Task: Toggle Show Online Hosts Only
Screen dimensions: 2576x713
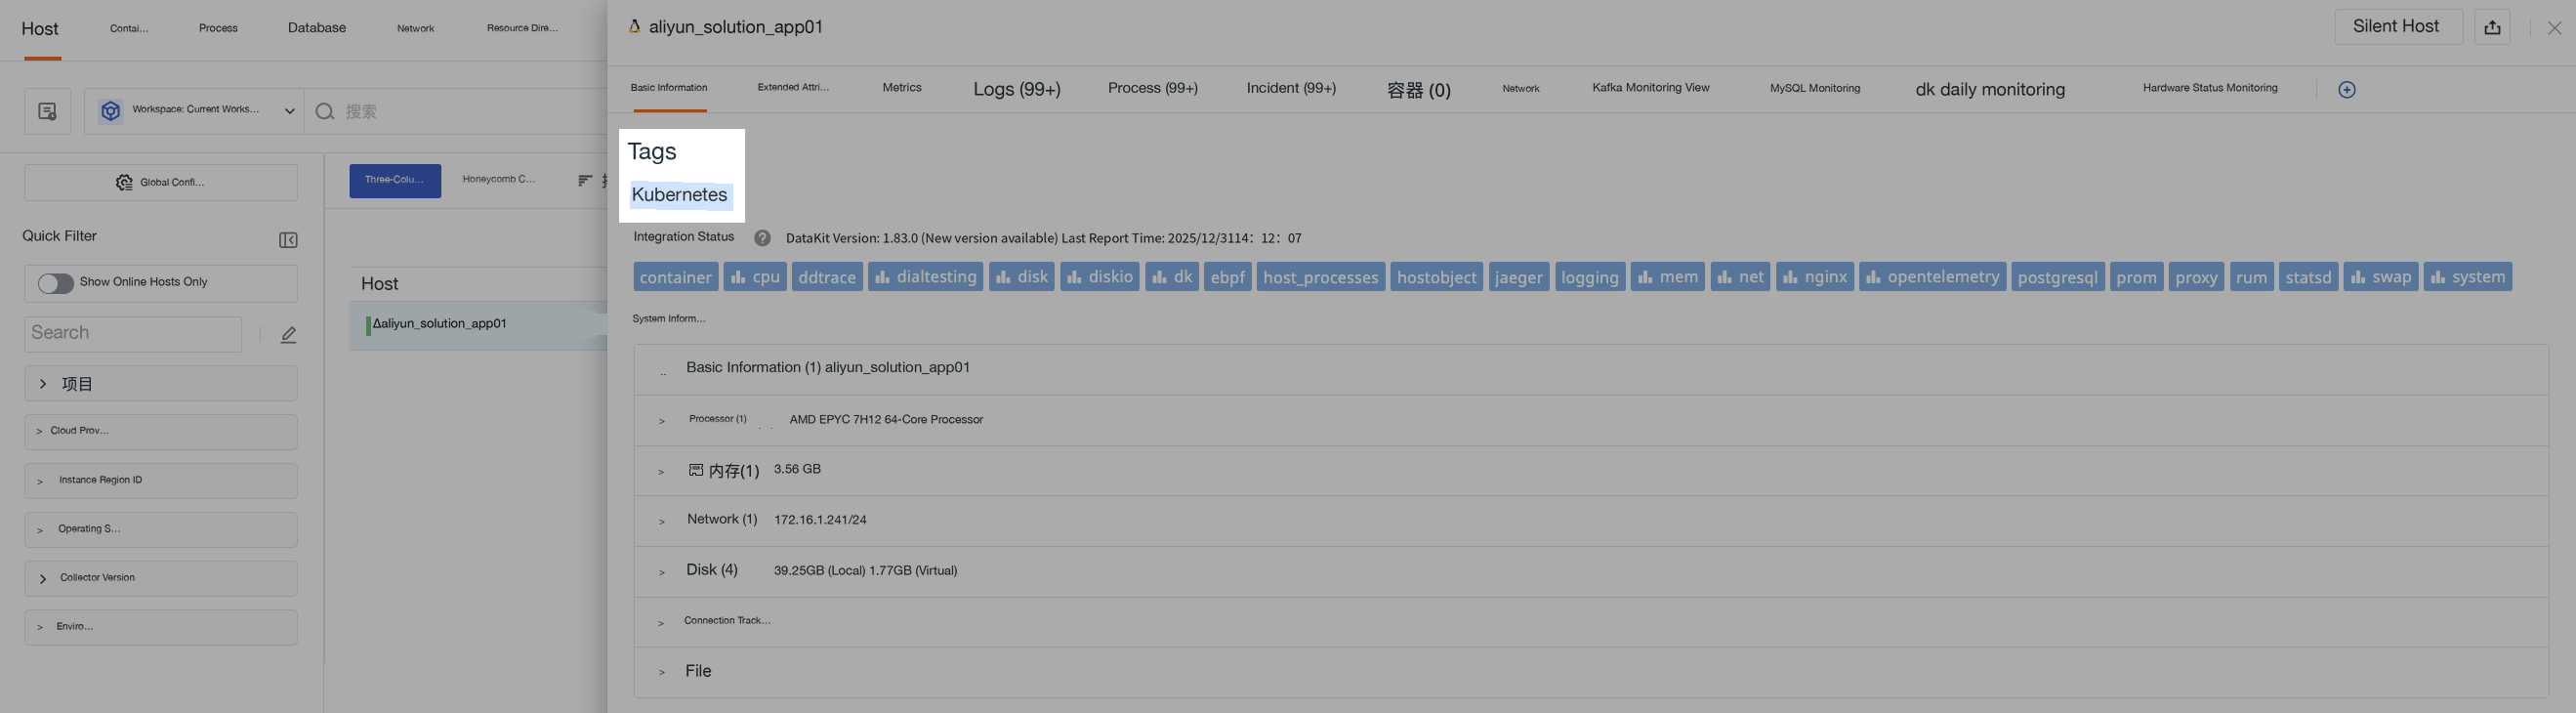Action: coord(56,283)
